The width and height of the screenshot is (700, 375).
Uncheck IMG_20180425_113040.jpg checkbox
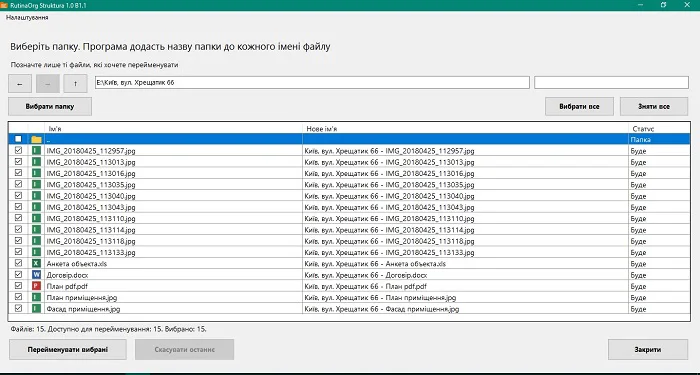tap(18, 195)
